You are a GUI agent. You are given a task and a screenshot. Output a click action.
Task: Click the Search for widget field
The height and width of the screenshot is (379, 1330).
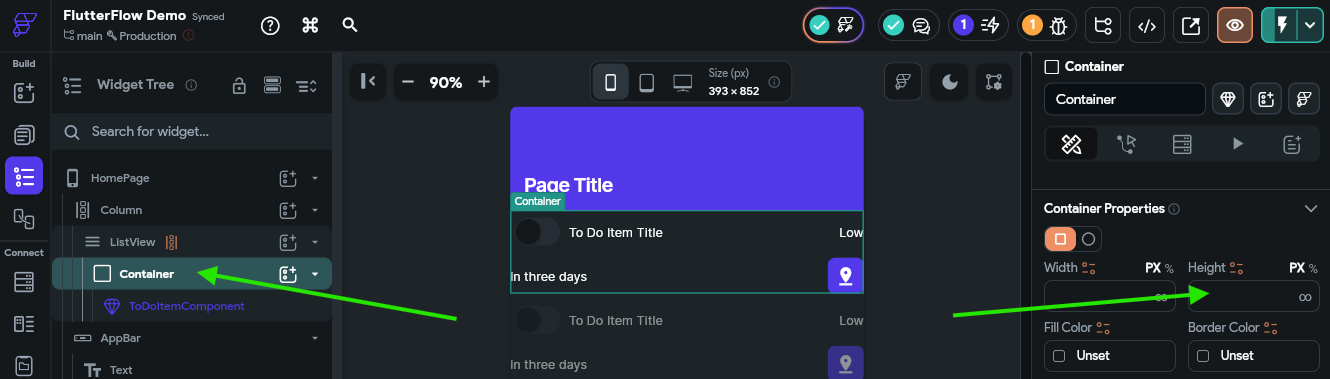pos(192,131)
